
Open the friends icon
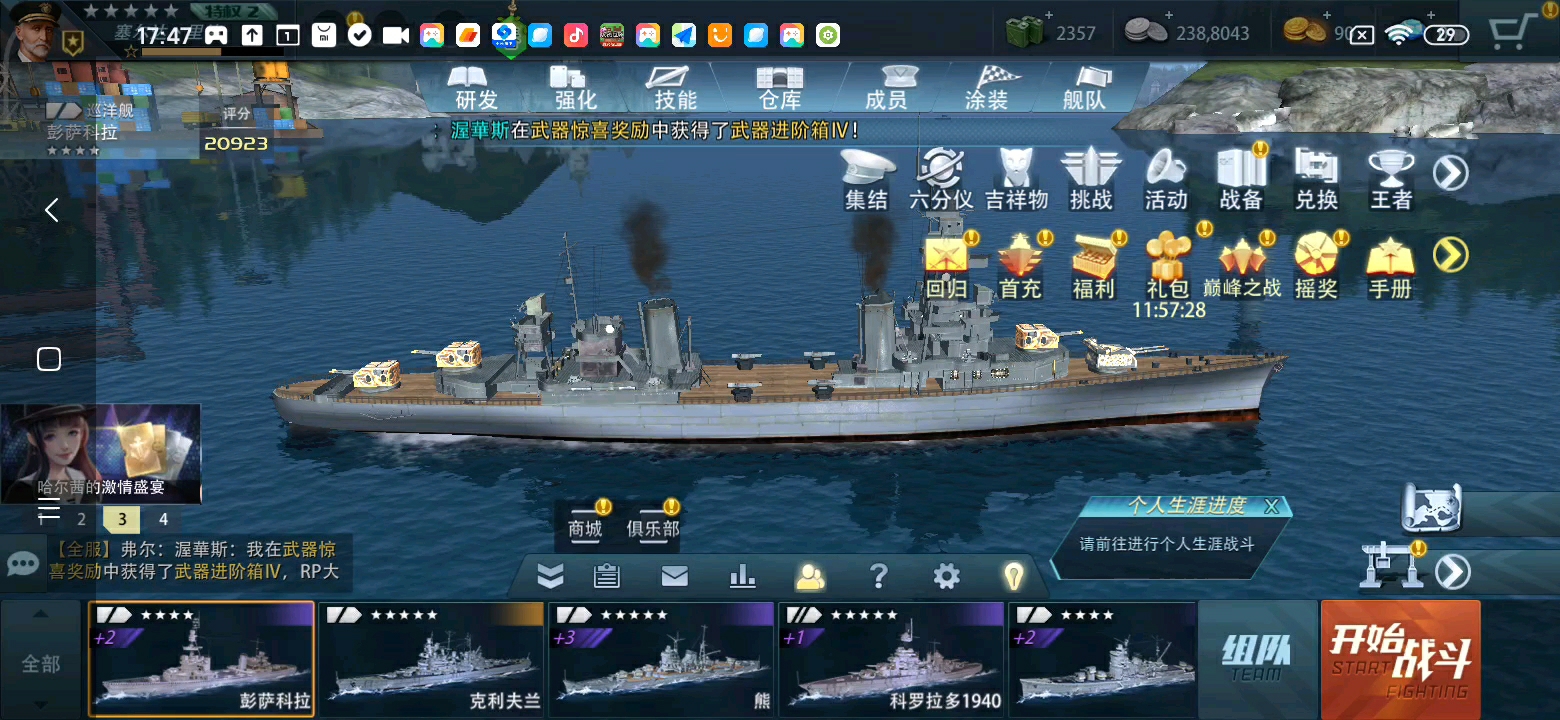coord(810,576)
